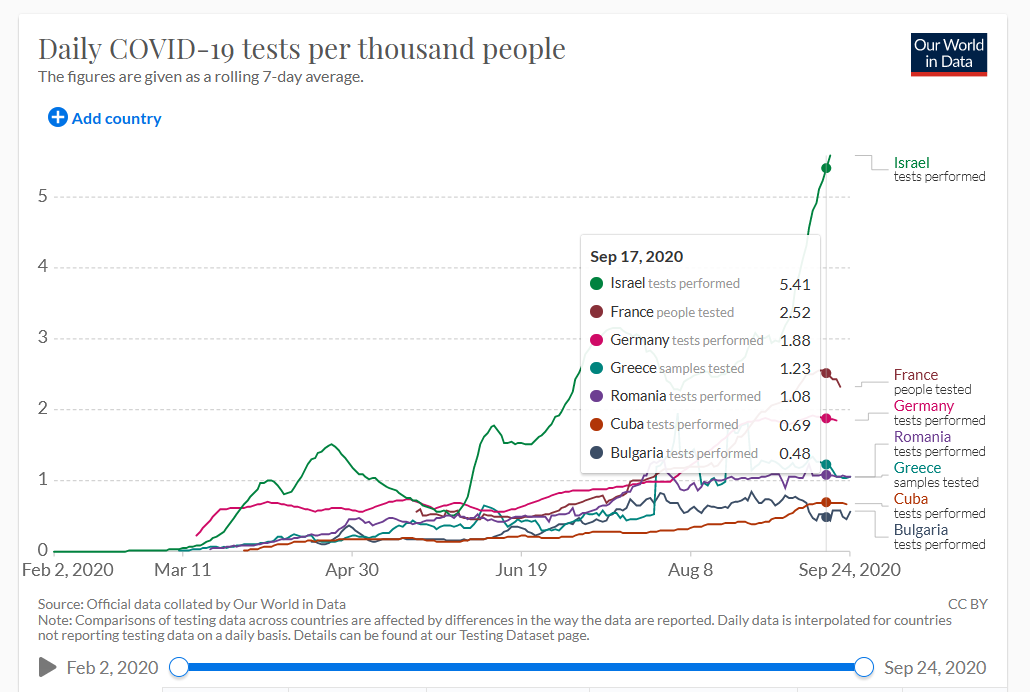
Task: Click the blue timeline range bar
Action: pos(521,667)
